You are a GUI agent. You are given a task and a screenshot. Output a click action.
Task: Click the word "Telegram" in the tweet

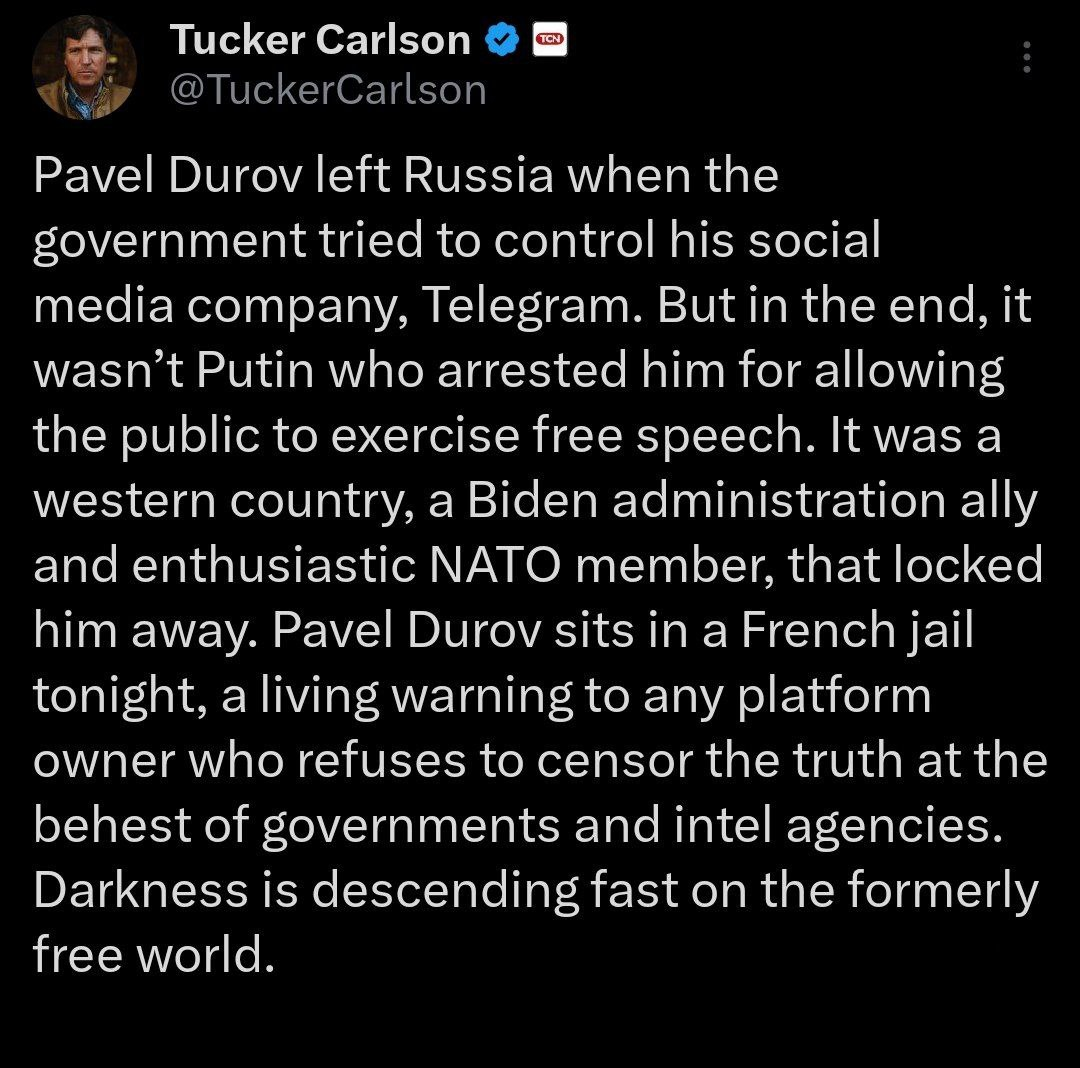pyautogui.click(x=531, y=306)
